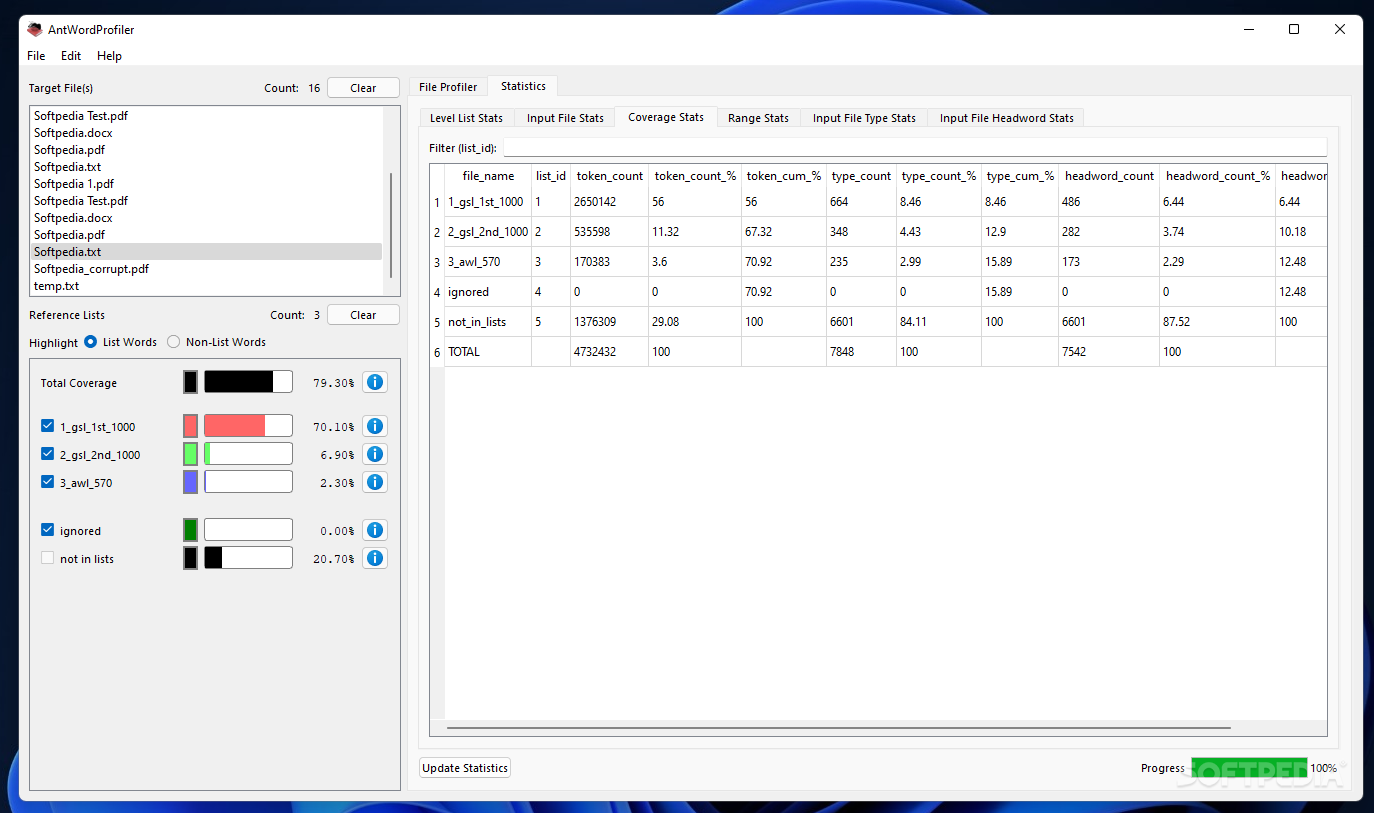Image resolution: width=1374 pixels, height=813 pixels.
Task: Click the token_cum_% column header
Action: pyautogui.click(x=784, y=176)
